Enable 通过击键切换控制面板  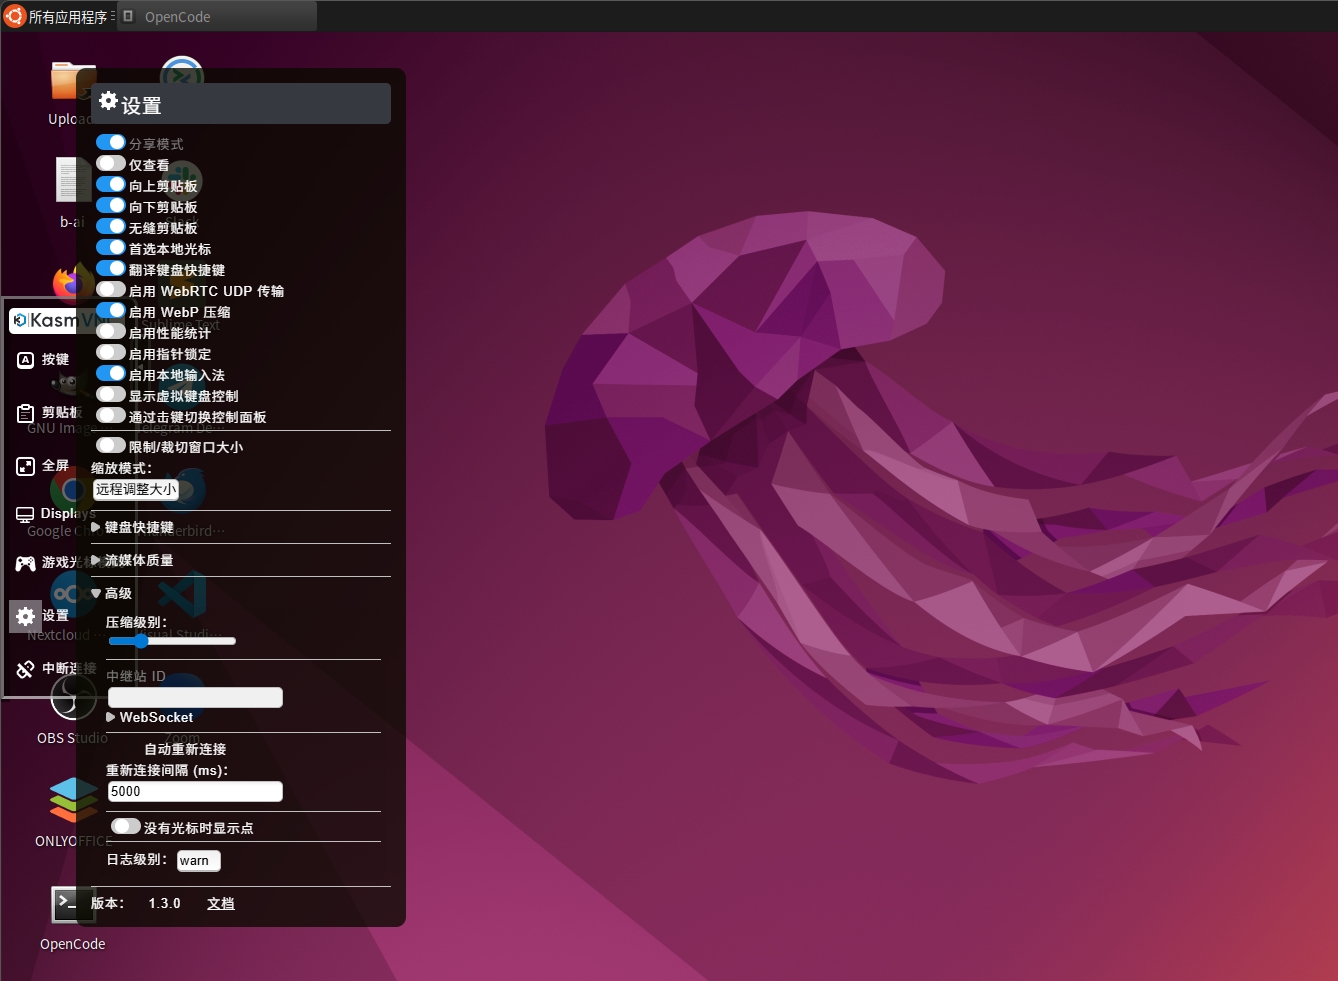tap(111, 416)
